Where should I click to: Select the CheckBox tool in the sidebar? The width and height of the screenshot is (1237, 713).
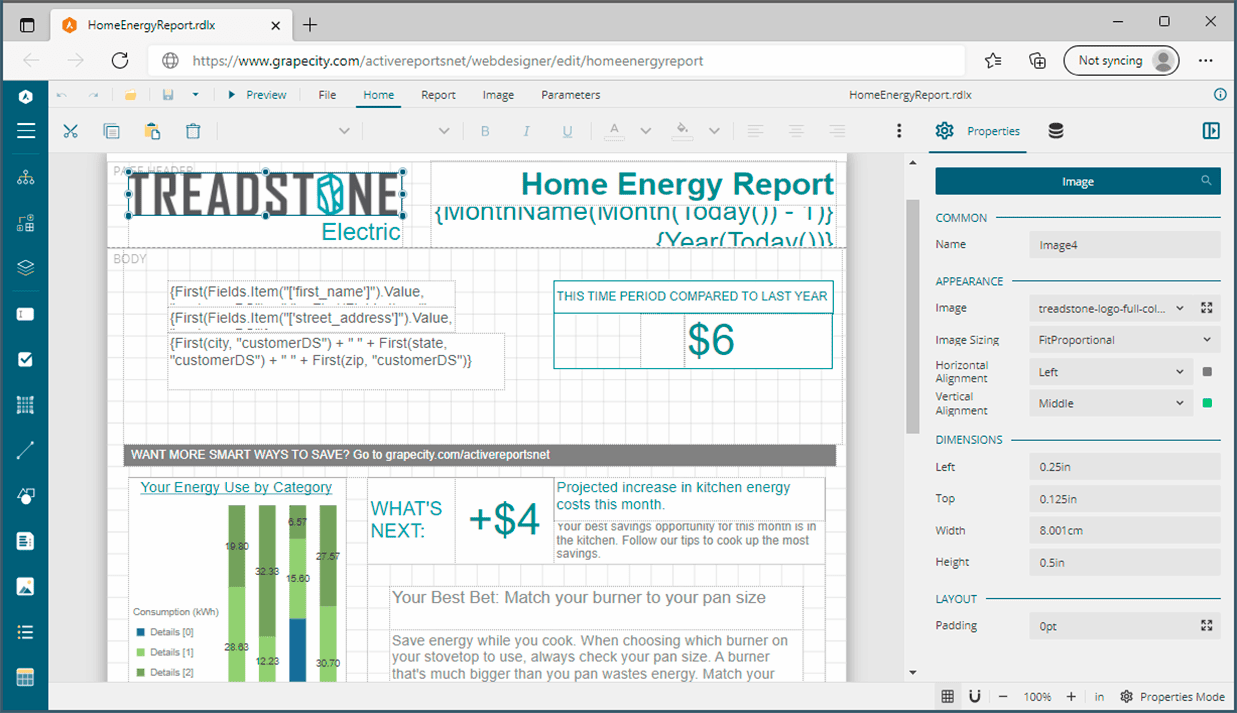(x=26, y=360)
